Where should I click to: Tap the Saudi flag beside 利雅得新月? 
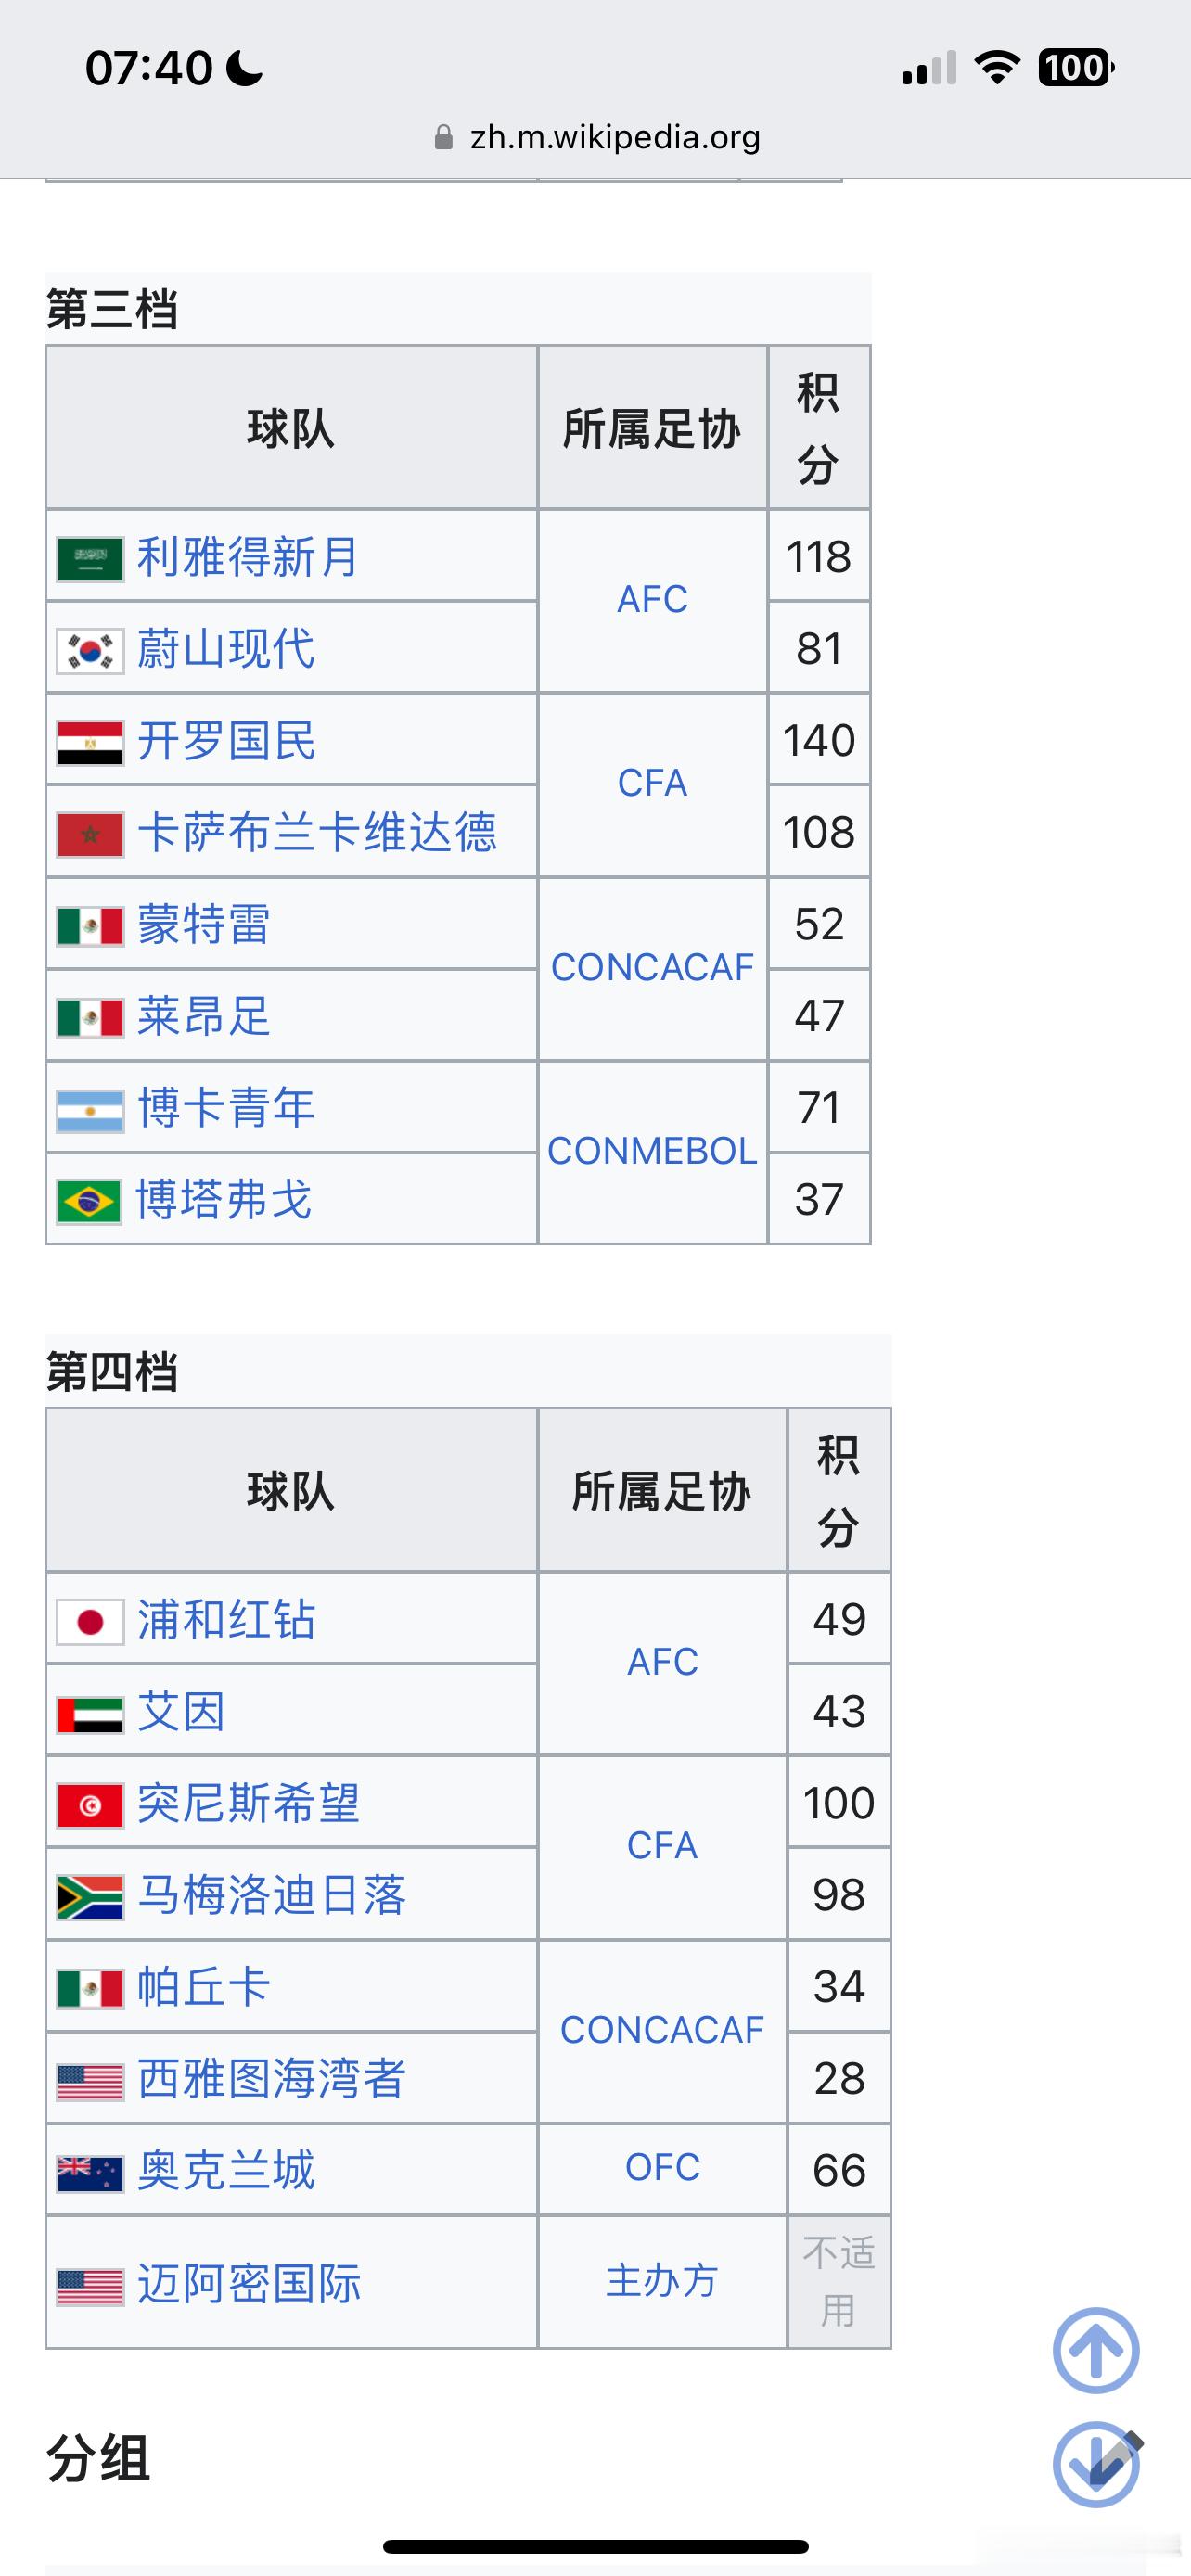click(x=90, y=559)
